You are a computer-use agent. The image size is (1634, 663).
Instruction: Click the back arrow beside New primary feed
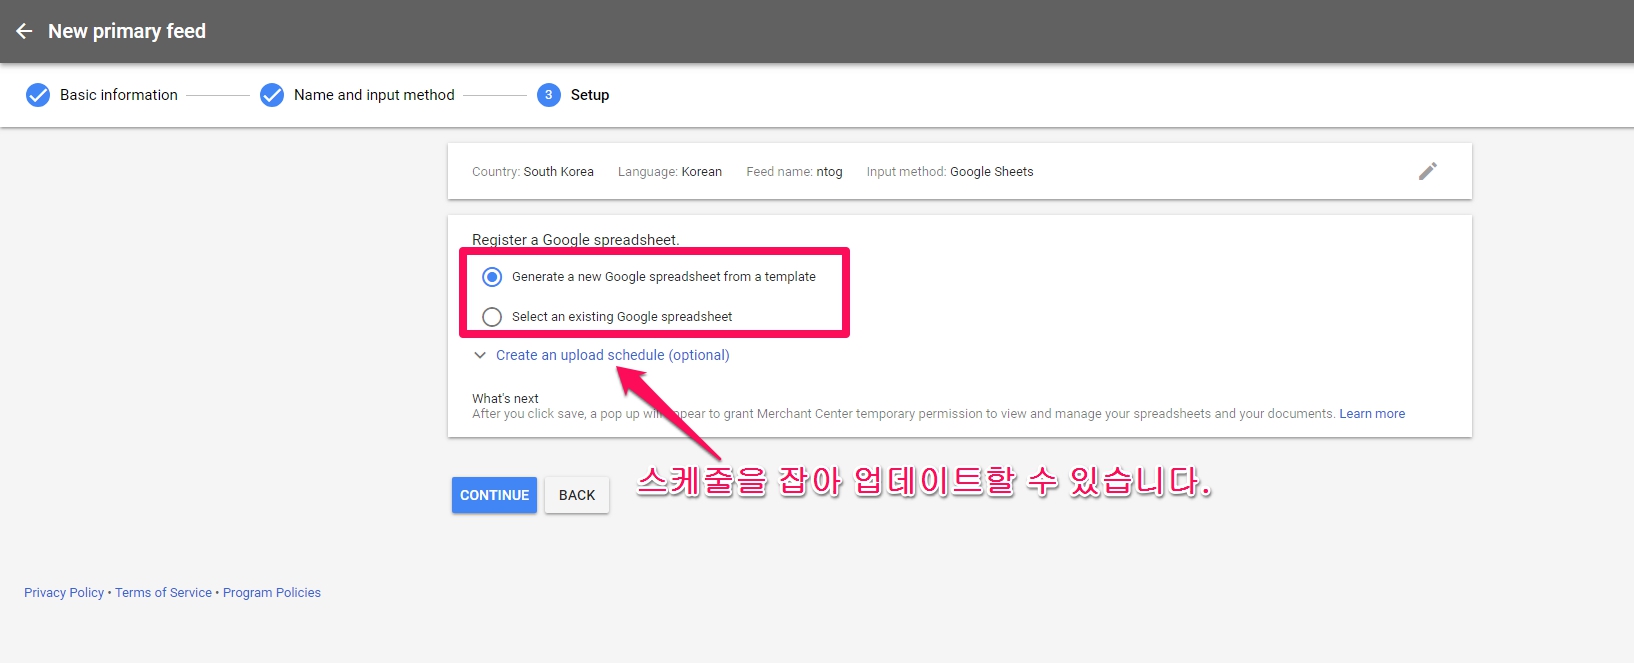coord(24,31)
